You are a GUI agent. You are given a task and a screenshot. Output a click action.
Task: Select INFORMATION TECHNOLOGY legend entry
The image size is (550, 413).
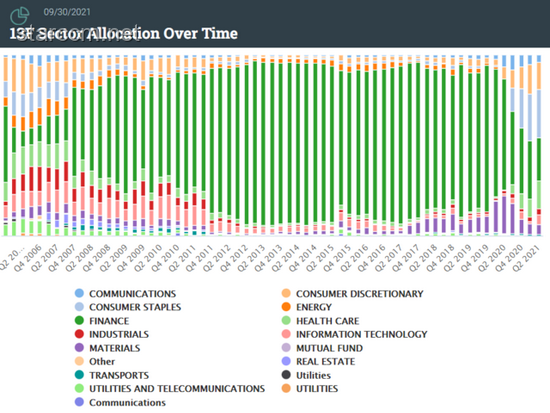click(354, 334)
